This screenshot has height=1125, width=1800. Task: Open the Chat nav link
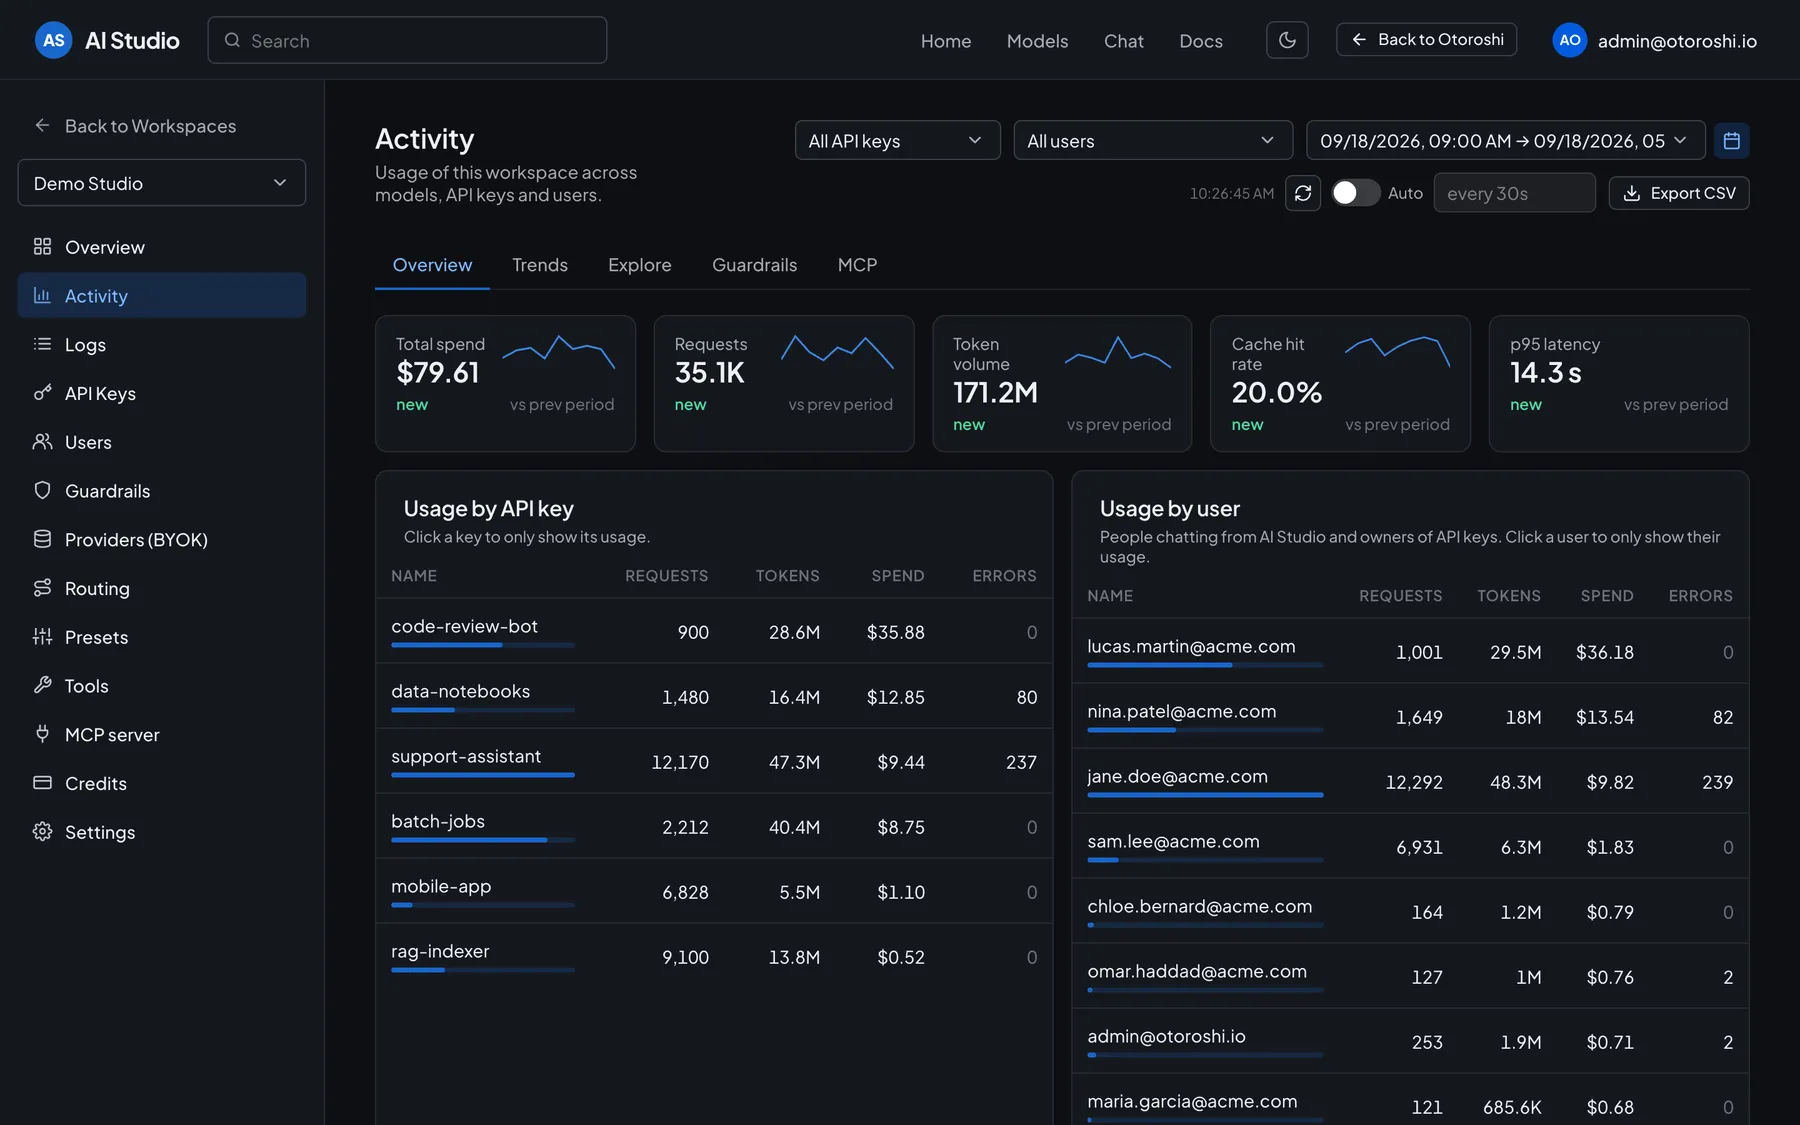pos(1123,41)
